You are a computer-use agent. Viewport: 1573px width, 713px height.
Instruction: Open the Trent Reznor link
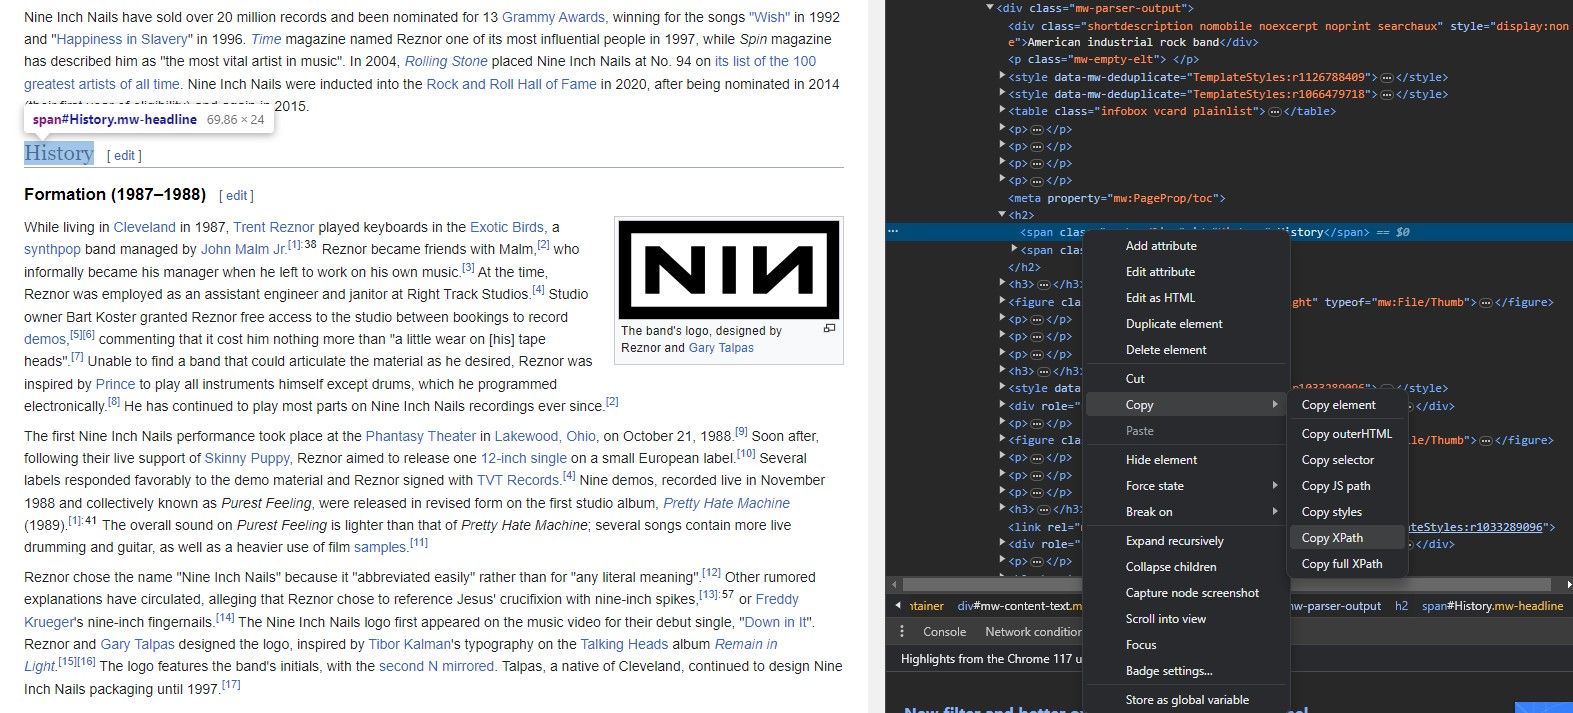click(x=273, y=227)
